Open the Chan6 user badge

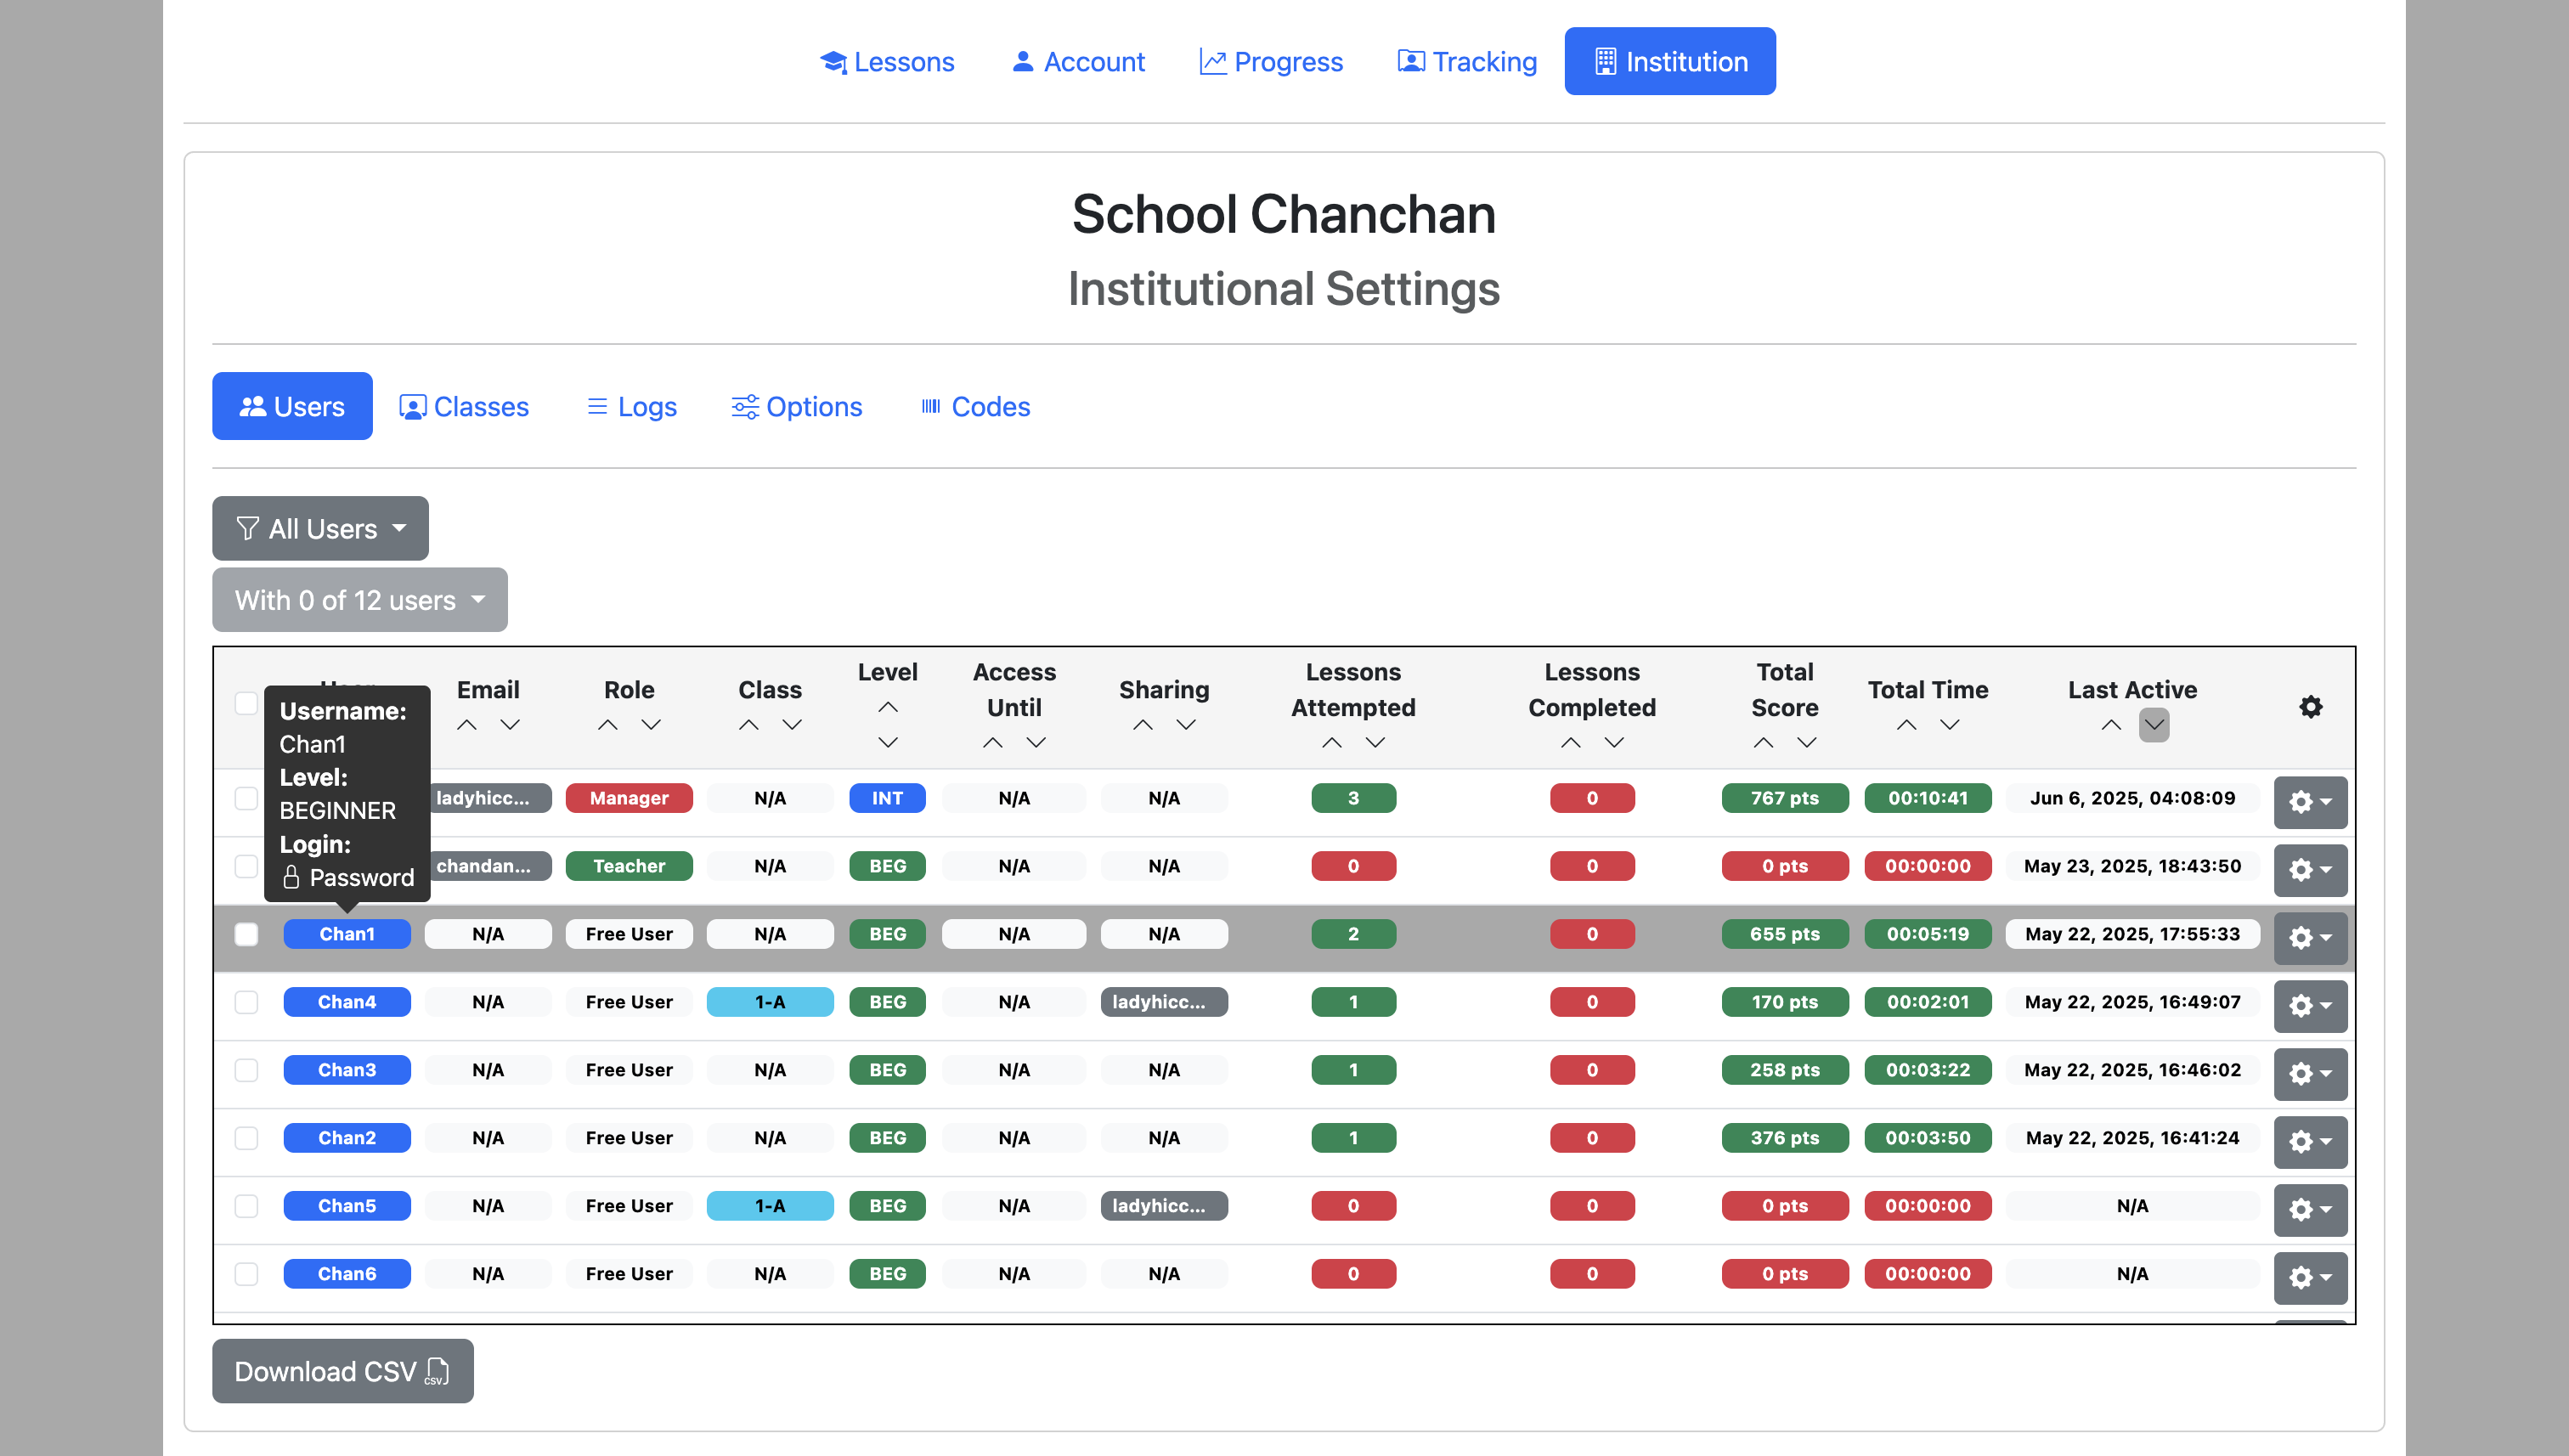tap(347, 1274)
